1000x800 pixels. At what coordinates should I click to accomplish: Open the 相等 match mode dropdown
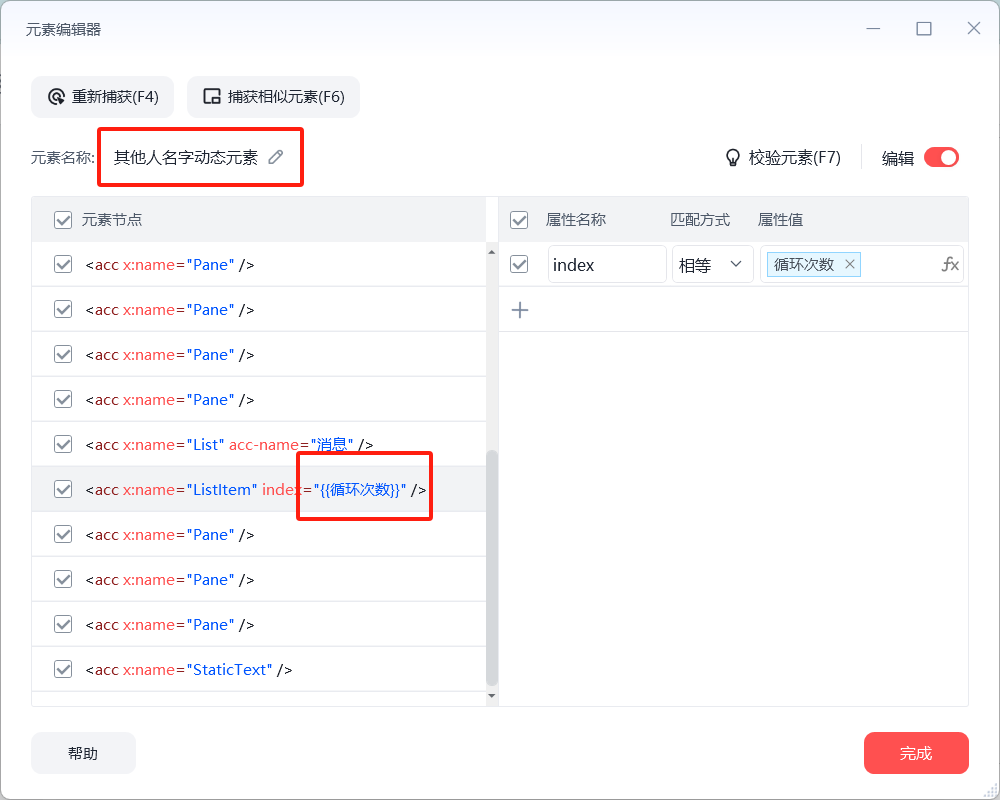712,264
